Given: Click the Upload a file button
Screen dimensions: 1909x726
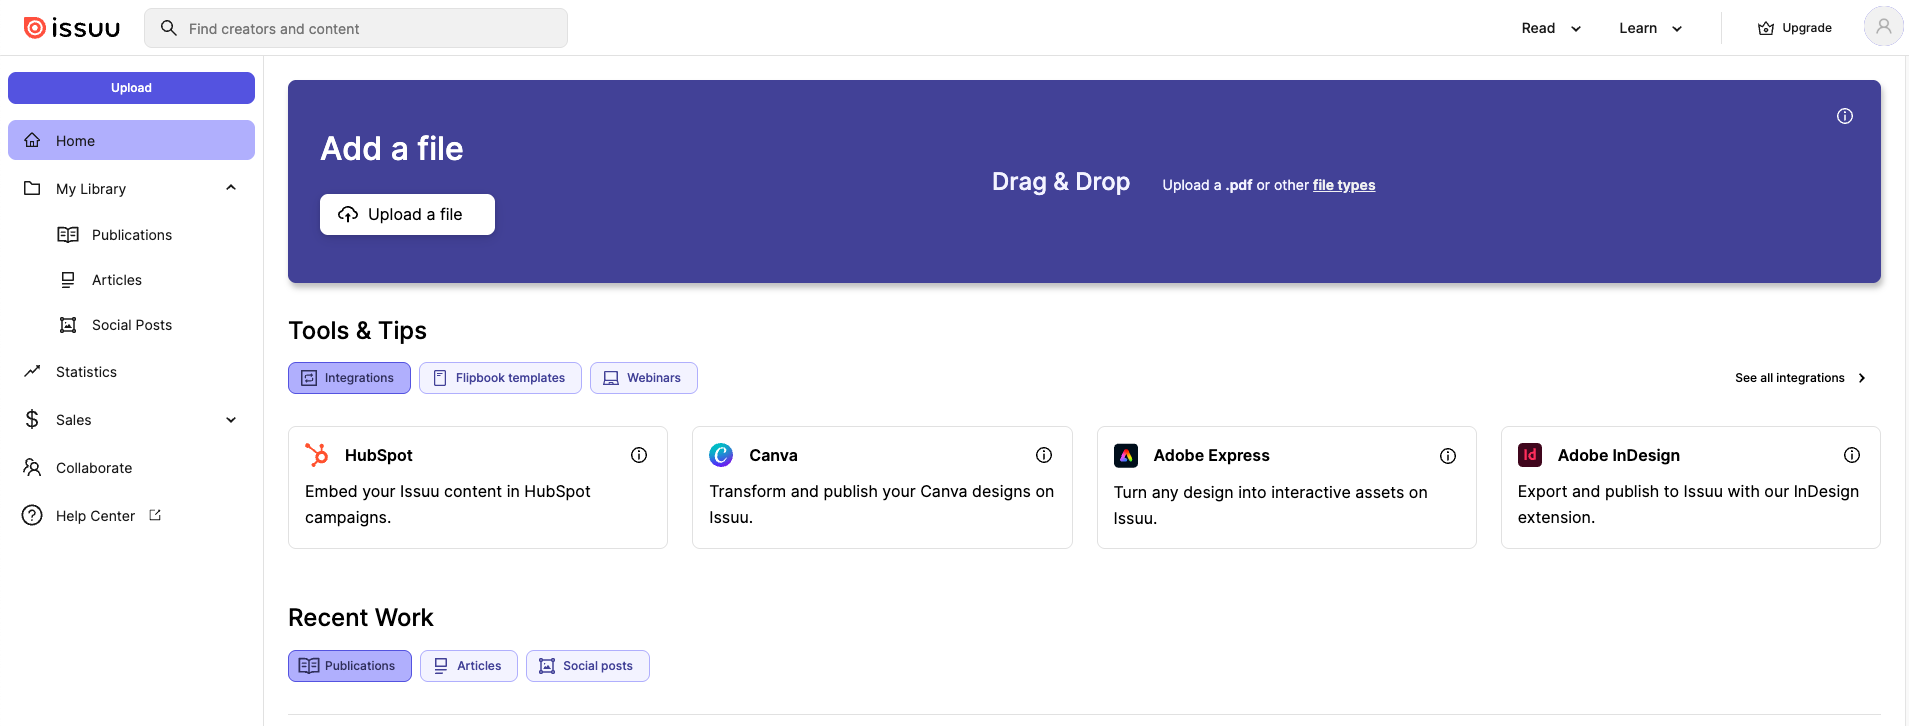Looking at the screenshot, I should click(x=407, y=214).
